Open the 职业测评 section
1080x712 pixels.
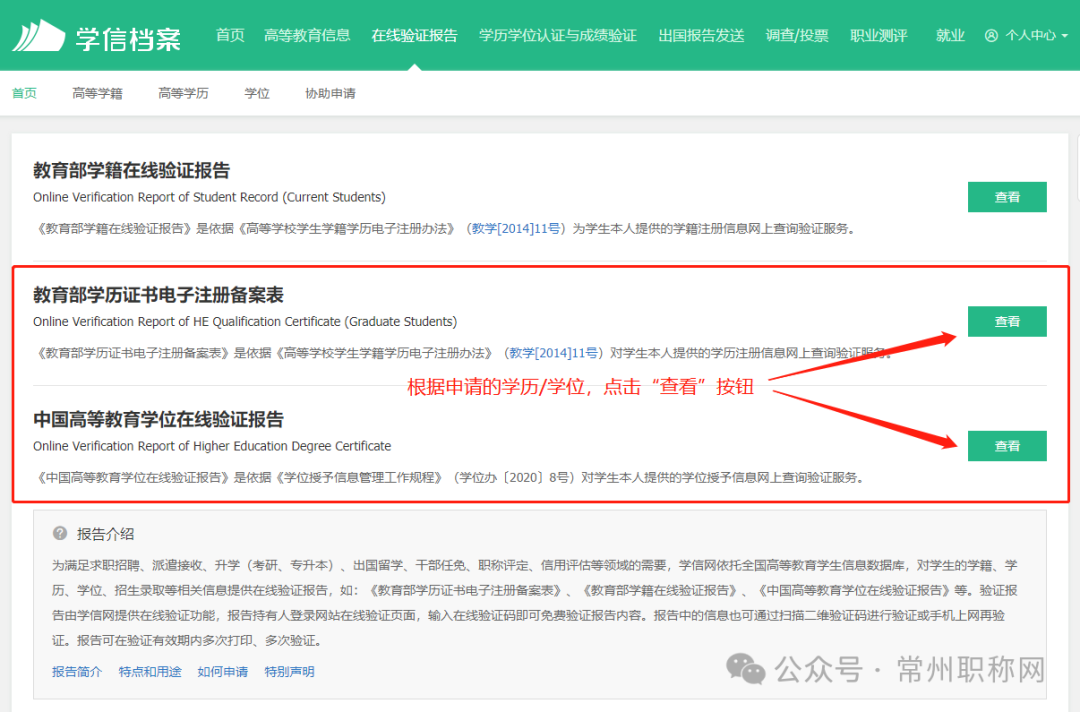click(878, 34)
